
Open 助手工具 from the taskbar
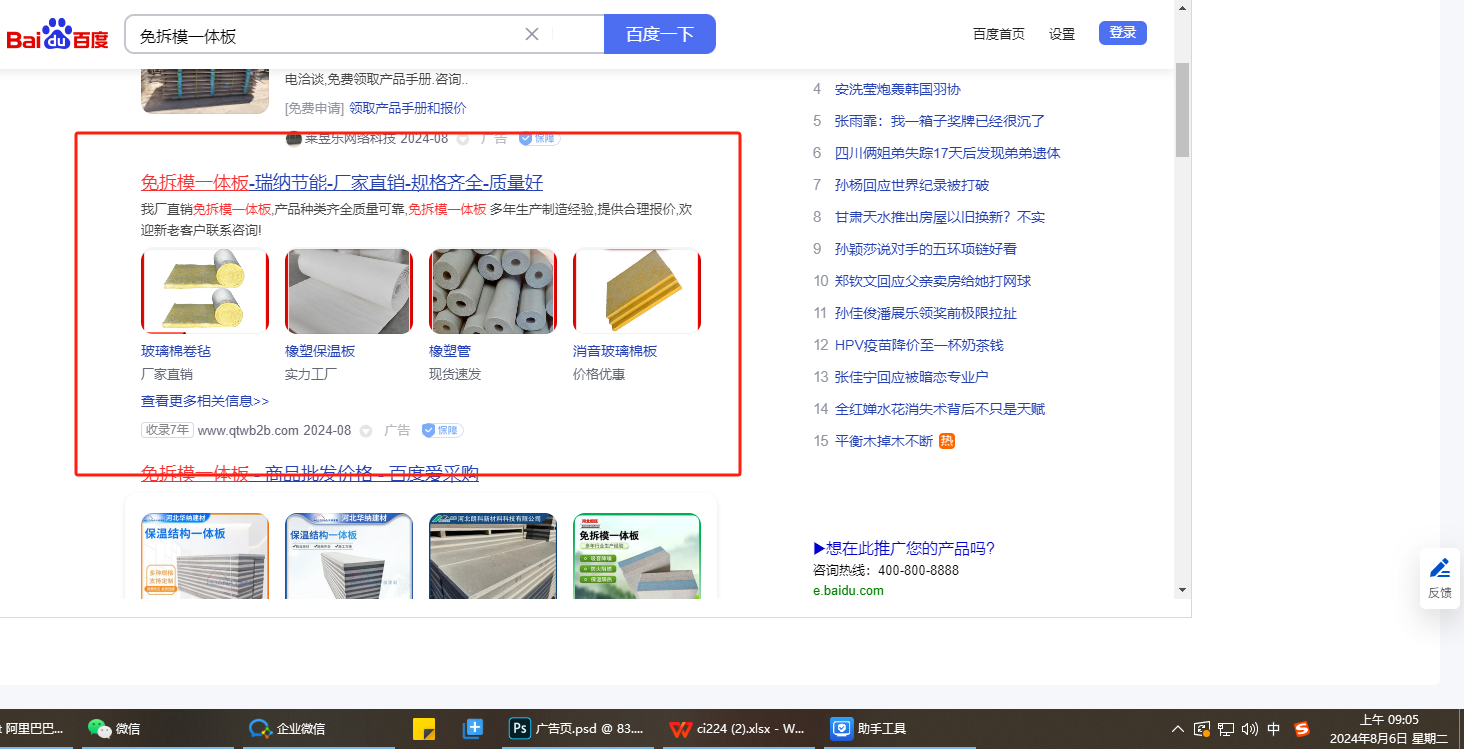tap(868, 729)
